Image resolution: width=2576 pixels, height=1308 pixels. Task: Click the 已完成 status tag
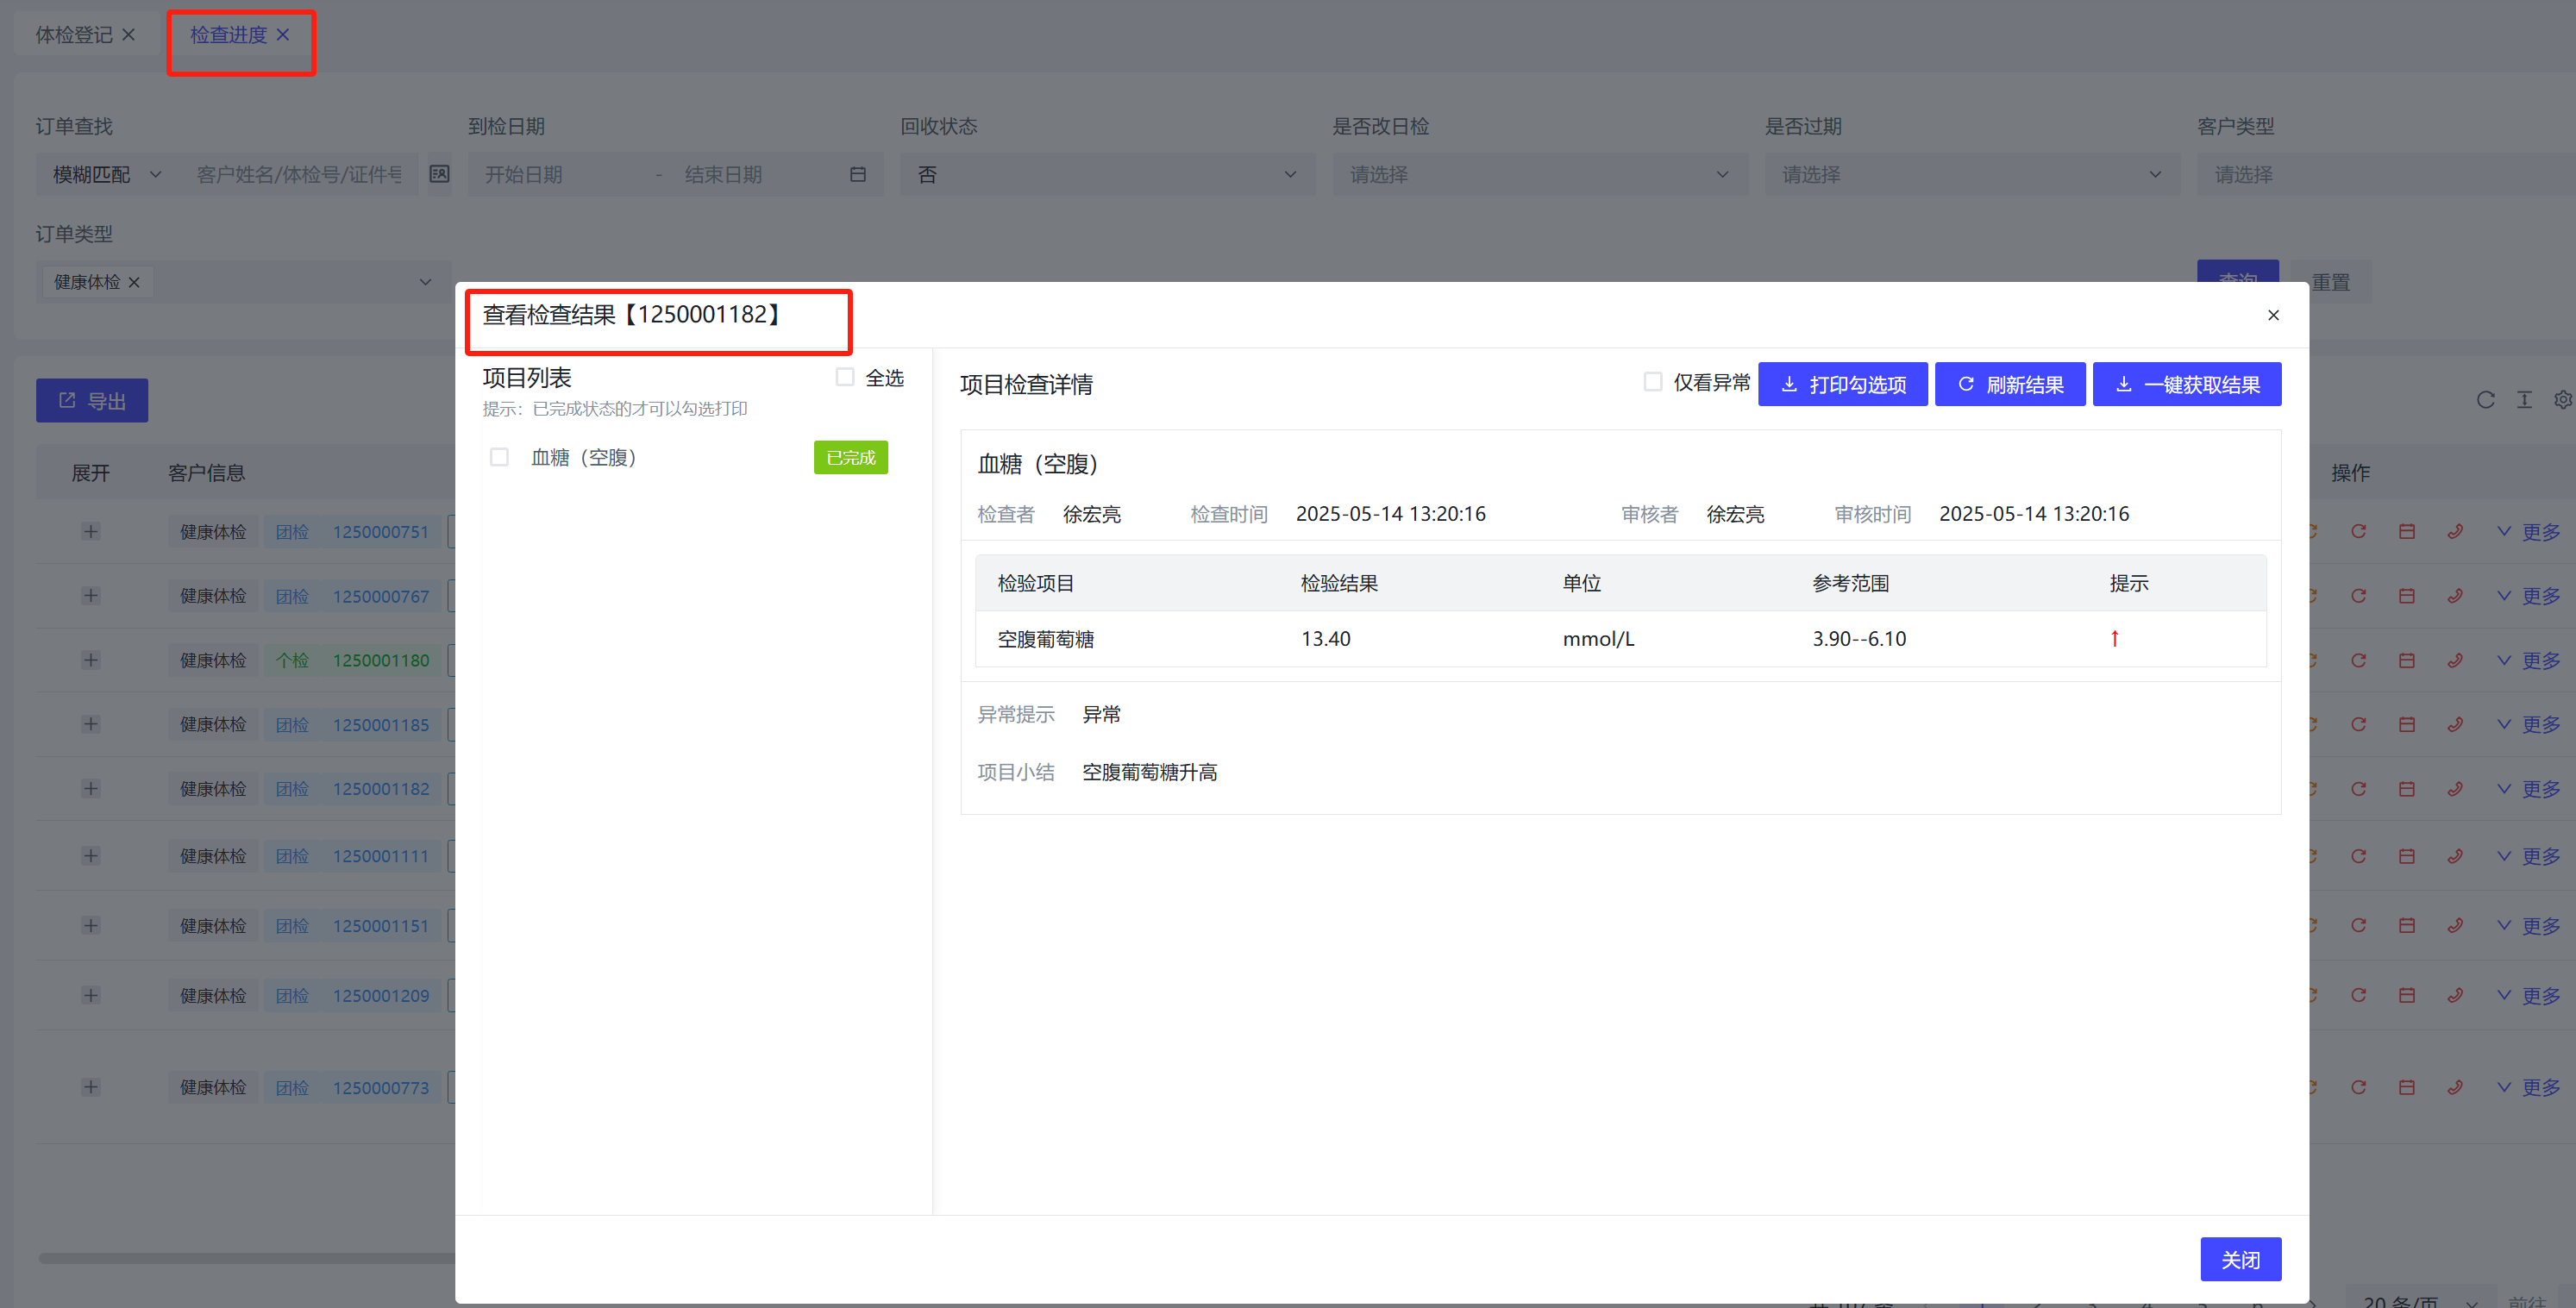click(851, 457)
